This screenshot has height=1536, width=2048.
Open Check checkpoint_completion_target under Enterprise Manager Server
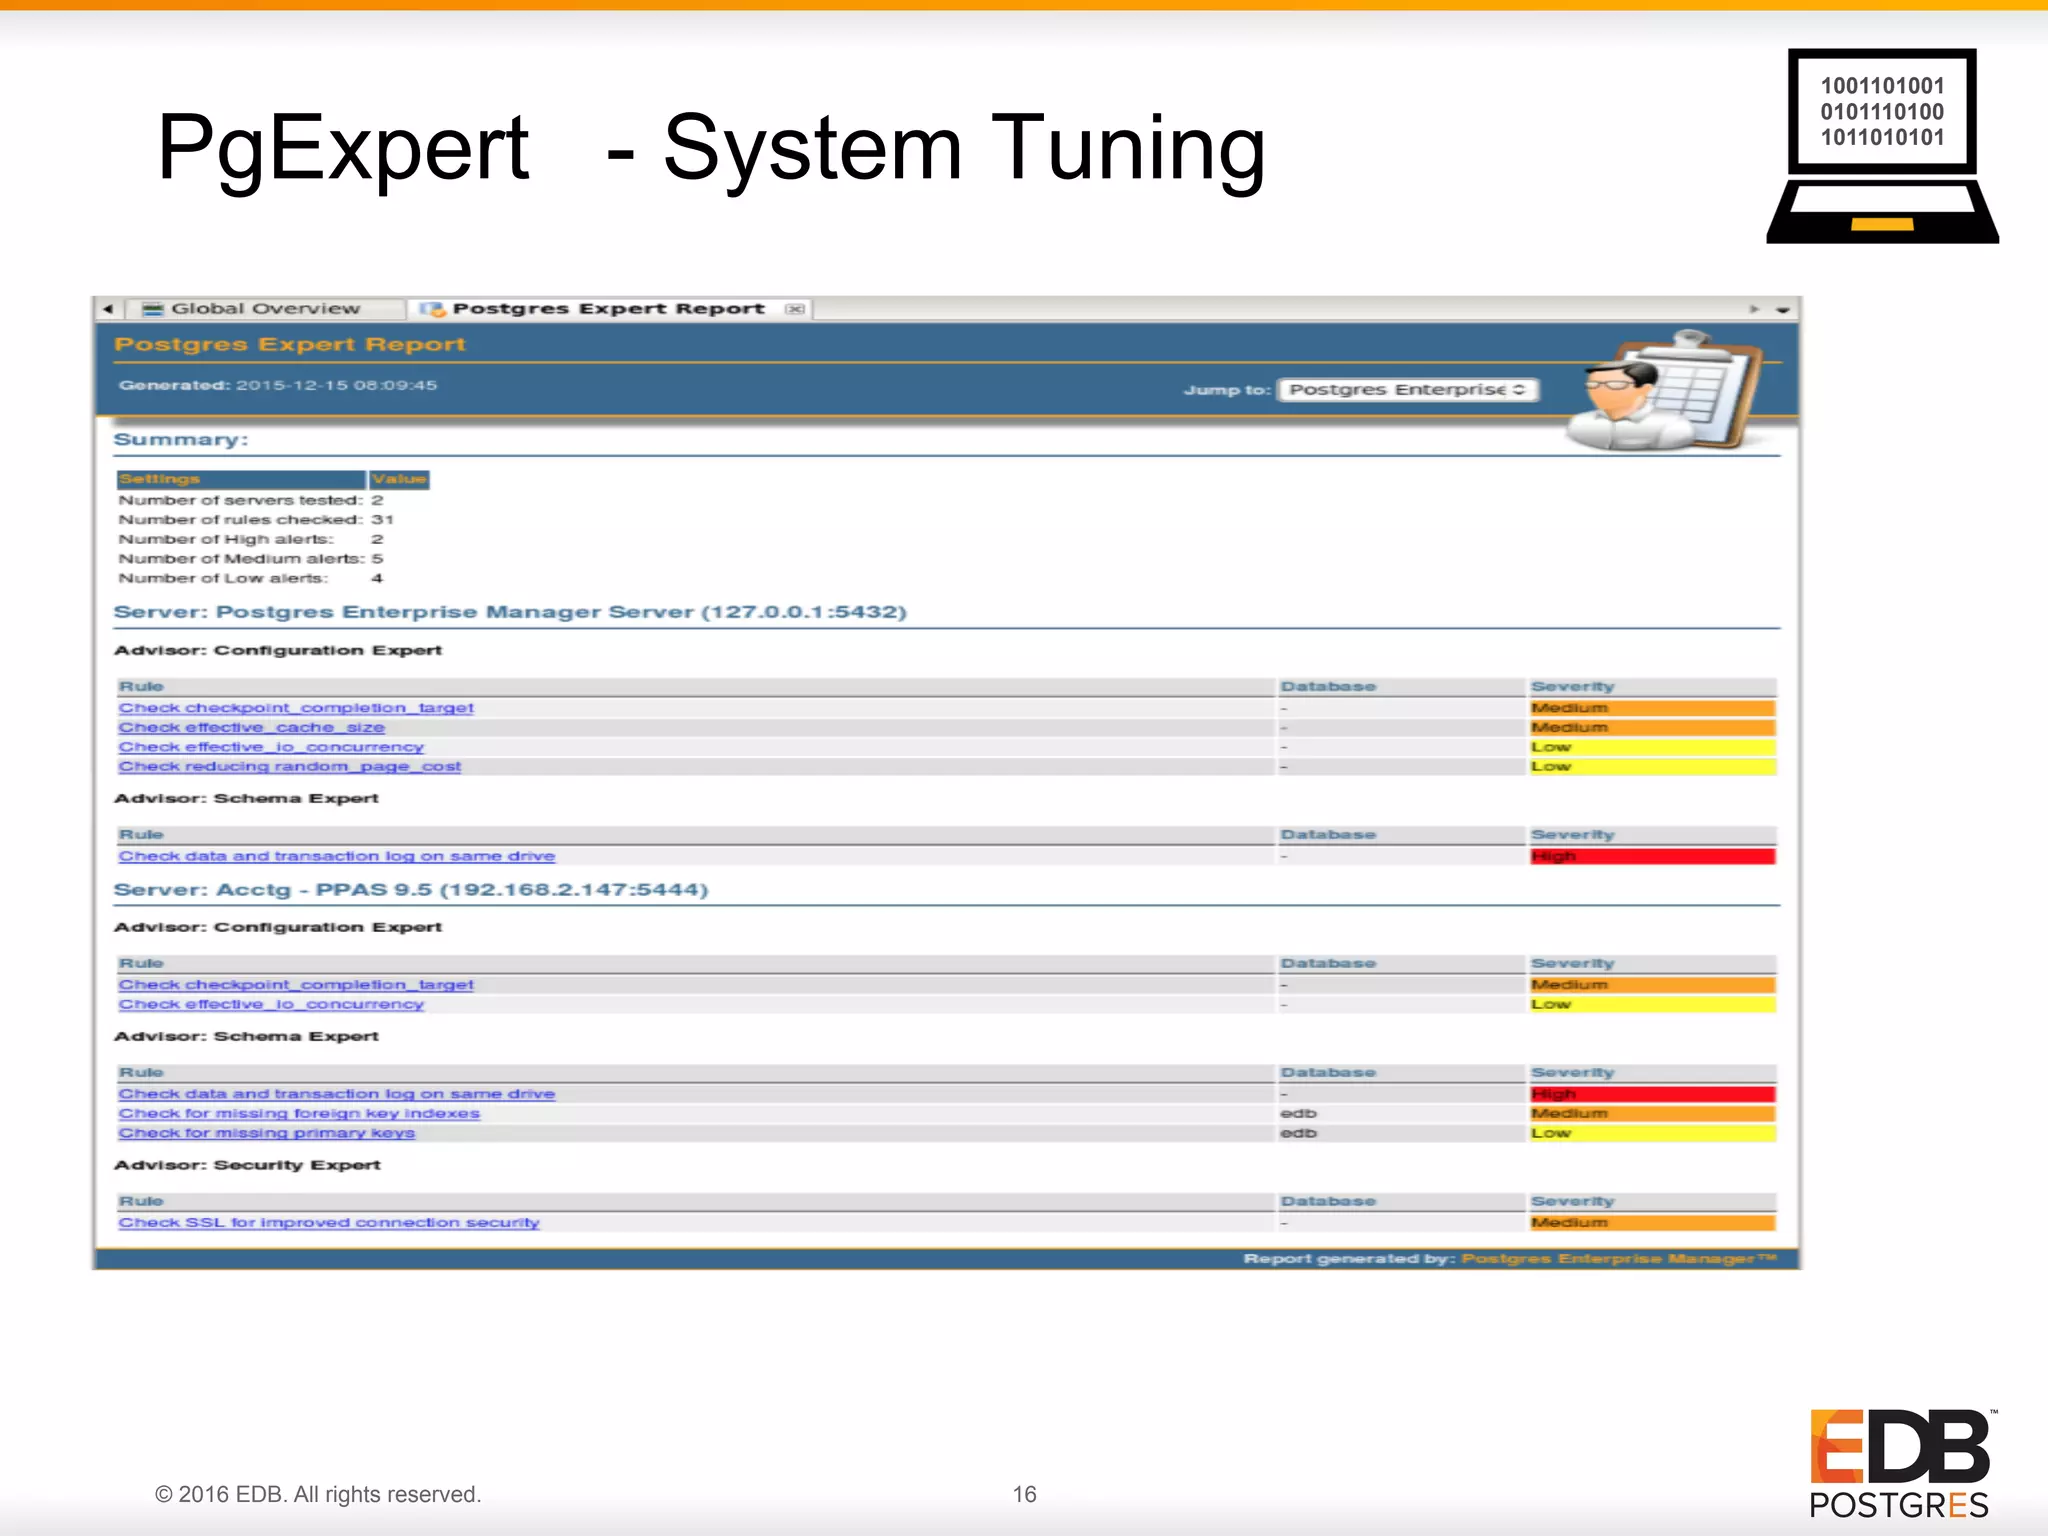pos(296,708)
